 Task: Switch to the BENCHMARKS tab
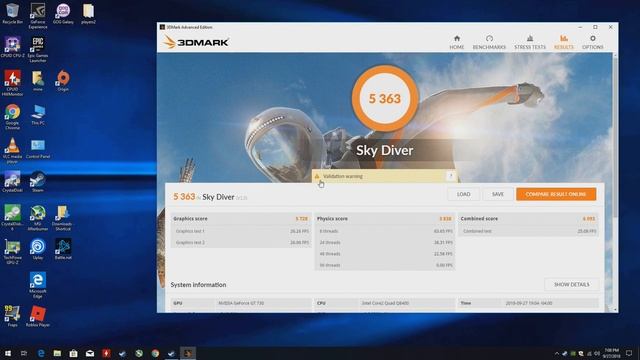click(x=489, y=42)
